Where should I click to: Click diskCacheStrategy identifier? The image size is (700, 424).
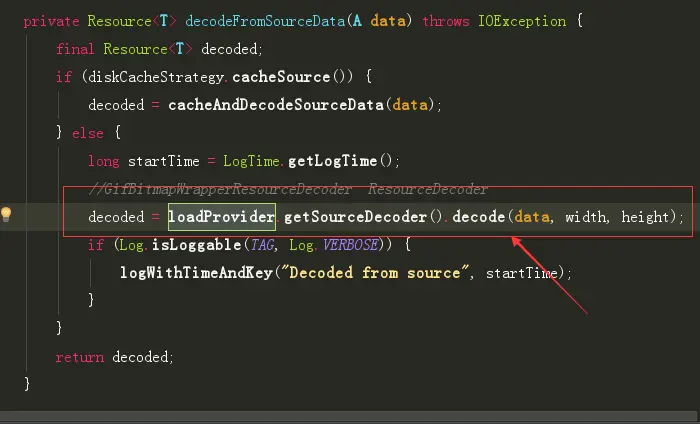pyautogui.click(x=156, y=77)
